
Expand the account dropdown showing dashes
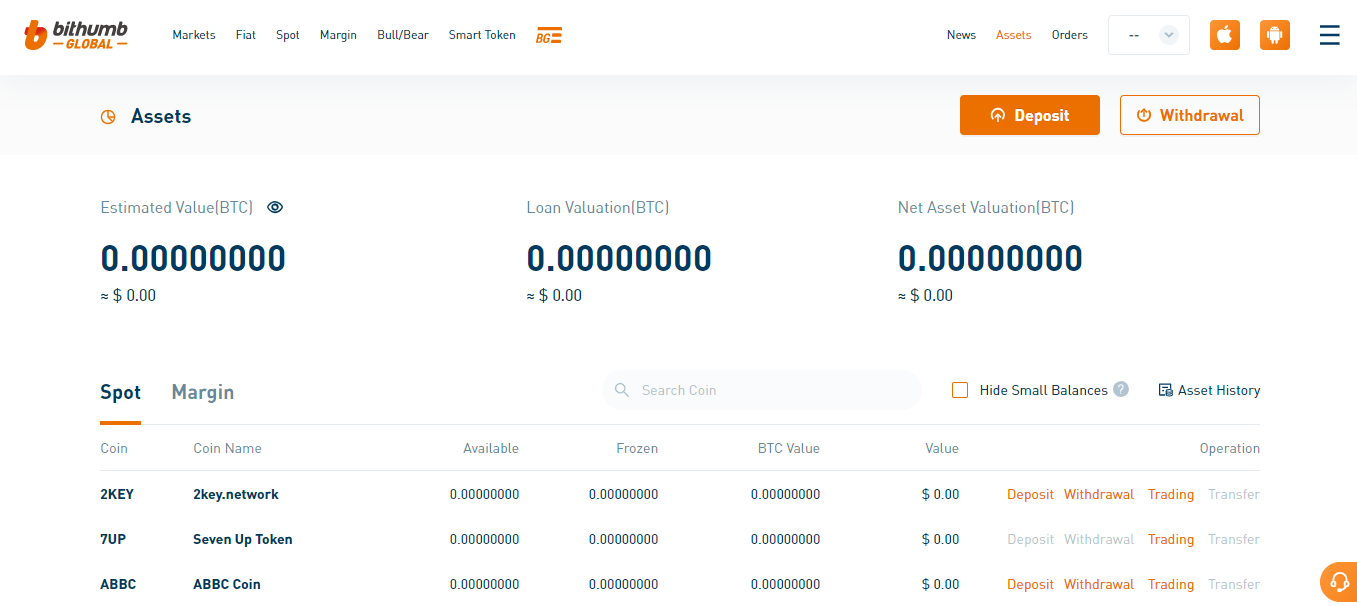point(1148,35)
